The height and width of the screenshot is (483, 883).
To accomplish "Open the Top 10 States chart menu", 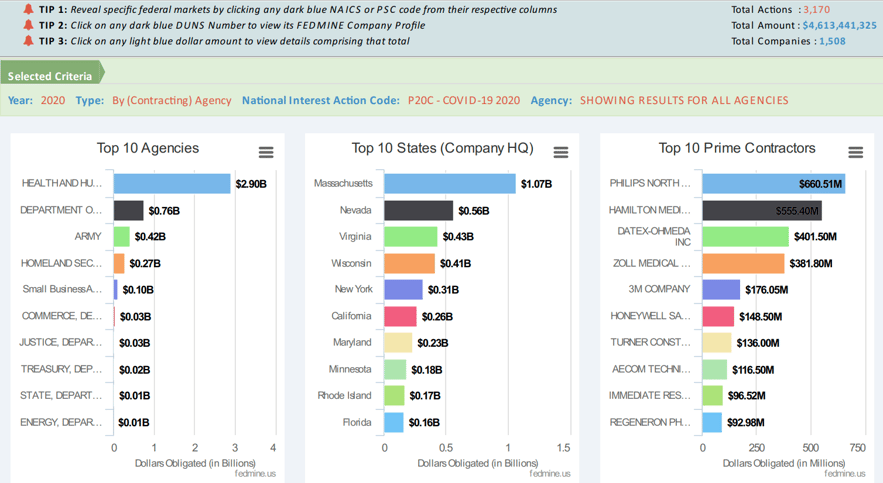I will (560, 152).
